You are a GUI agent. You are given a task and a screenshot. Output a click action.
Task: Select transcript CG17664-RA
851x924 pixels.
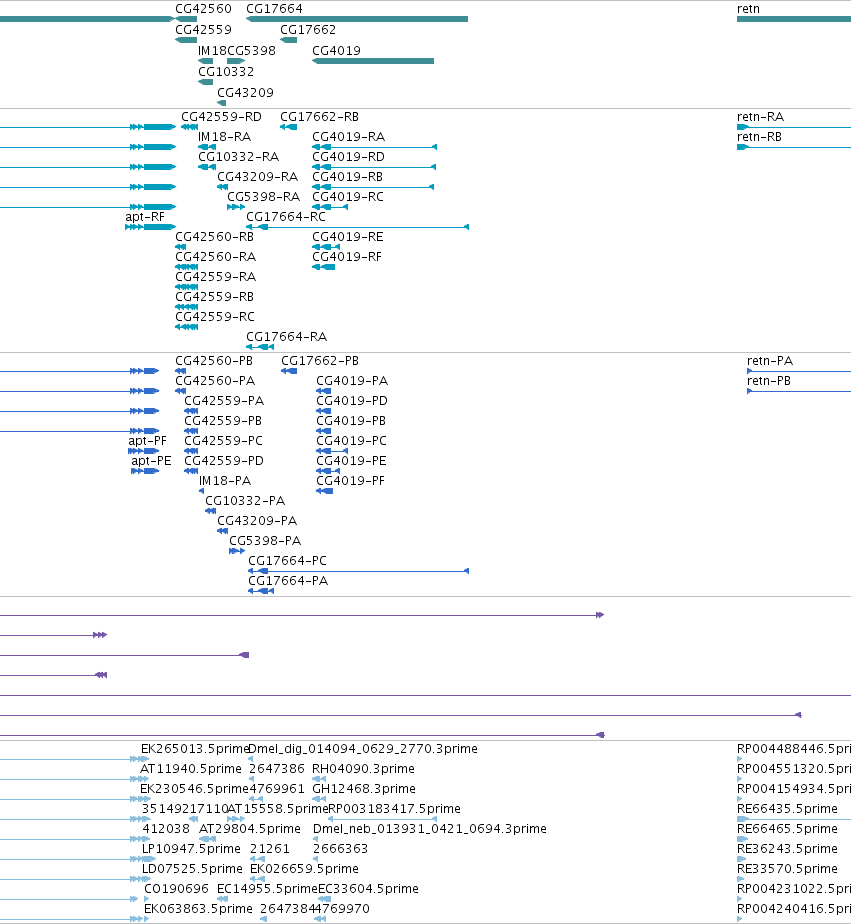point(286,337)
